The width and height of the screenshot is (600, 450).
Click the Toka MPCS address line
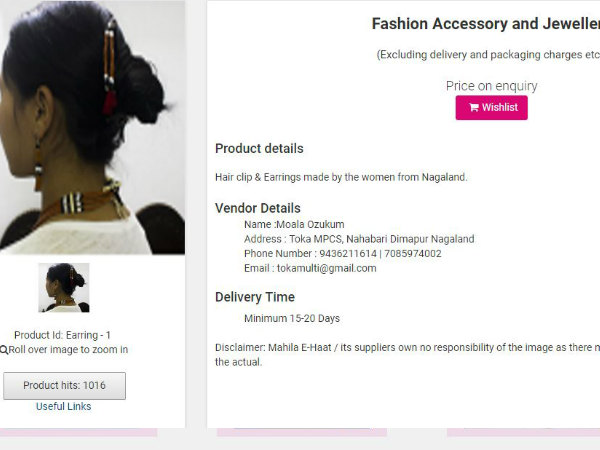click(359, 239)
